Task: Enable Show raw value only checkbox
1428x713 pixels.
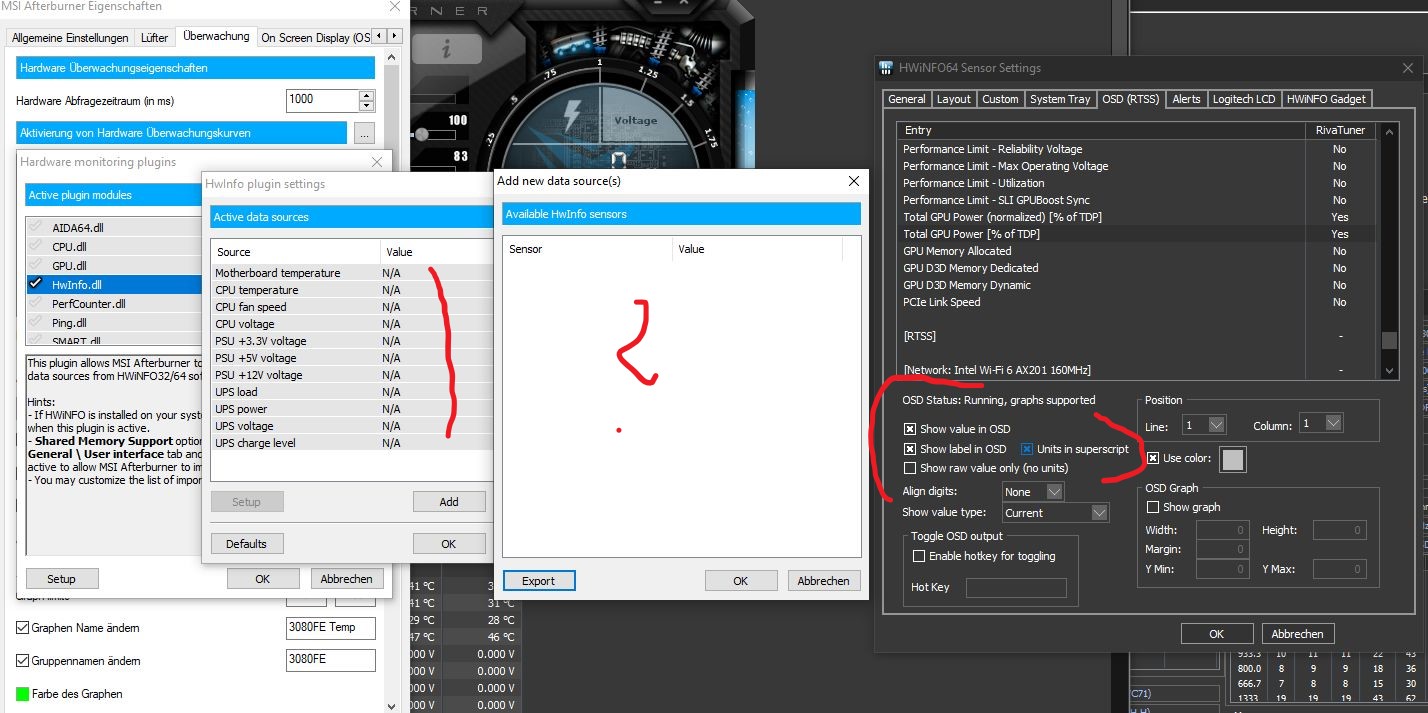Action: [x=910, y=468]
